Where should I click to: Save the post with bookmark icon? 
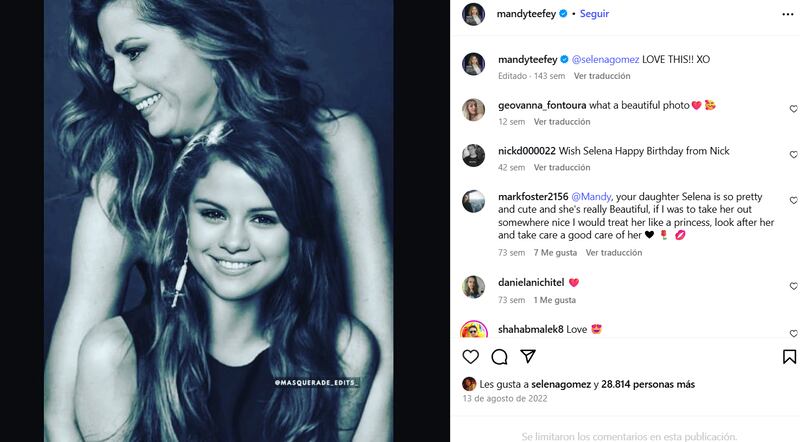[x=789, y=356]
